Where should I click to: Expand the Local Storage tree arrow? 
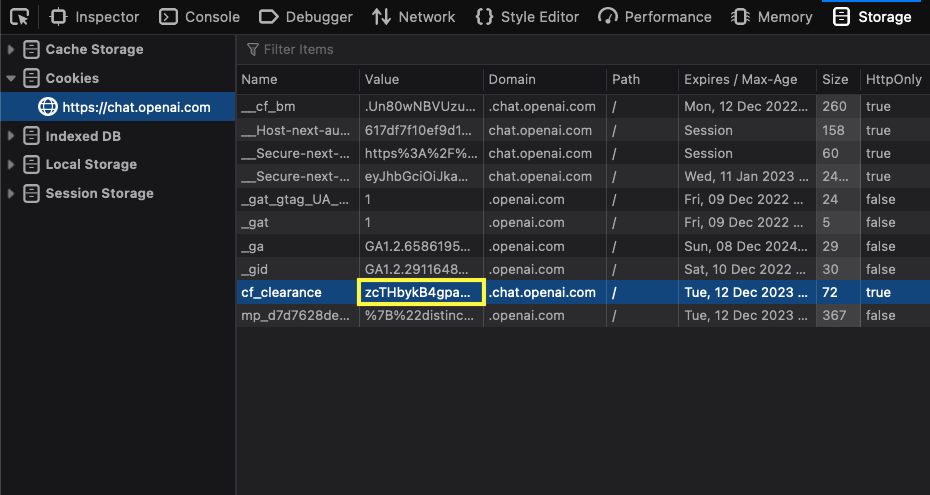pyautogui.click(x=11, y=164)
